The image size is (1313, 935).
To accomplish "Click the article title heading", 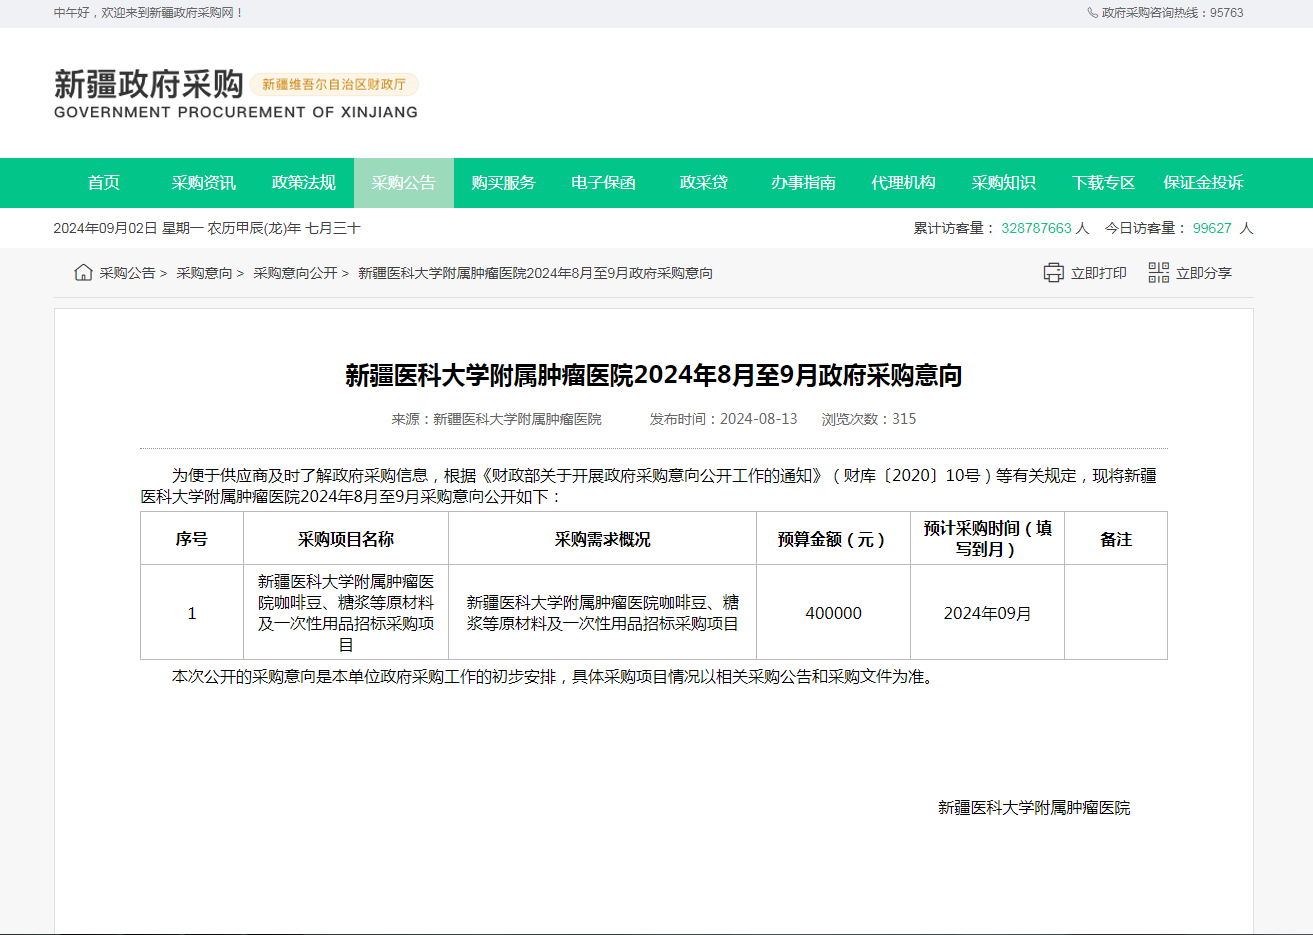I will [654, 375].
